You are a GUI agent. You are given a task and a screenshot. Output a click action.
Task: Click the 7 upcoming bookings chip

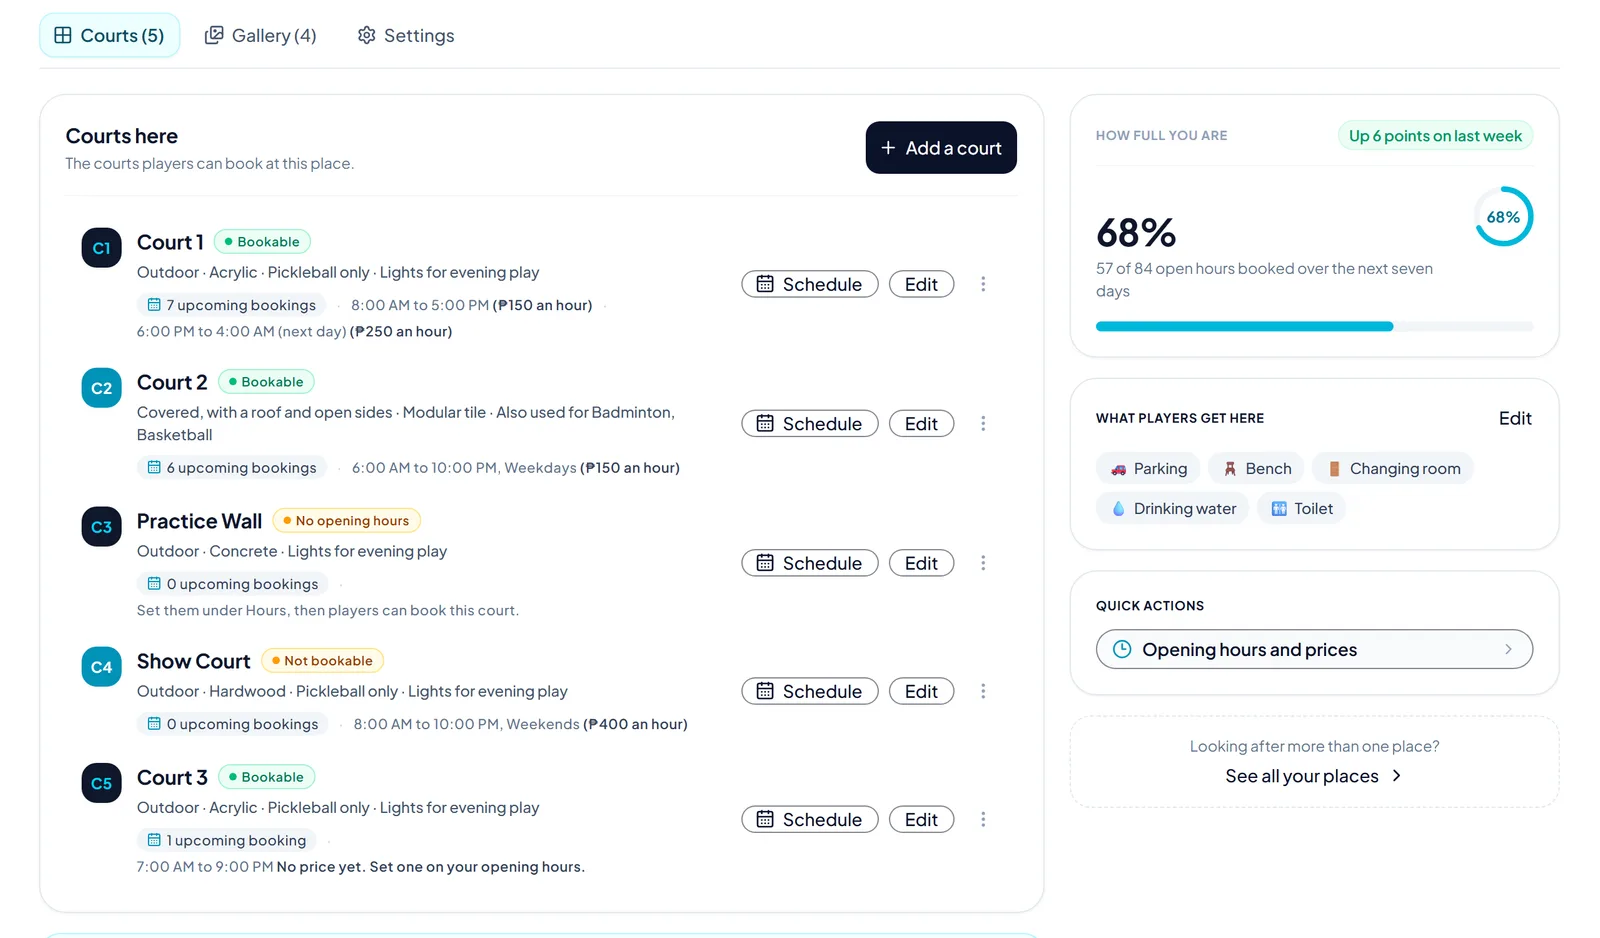click(231, 305)
